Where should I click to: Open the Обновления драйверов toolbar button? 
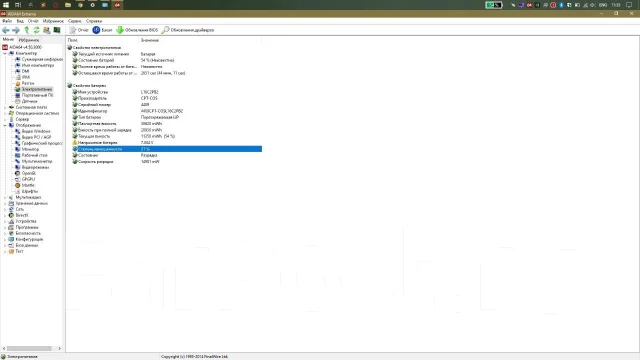pyautogui.click(x=188, y=30)
